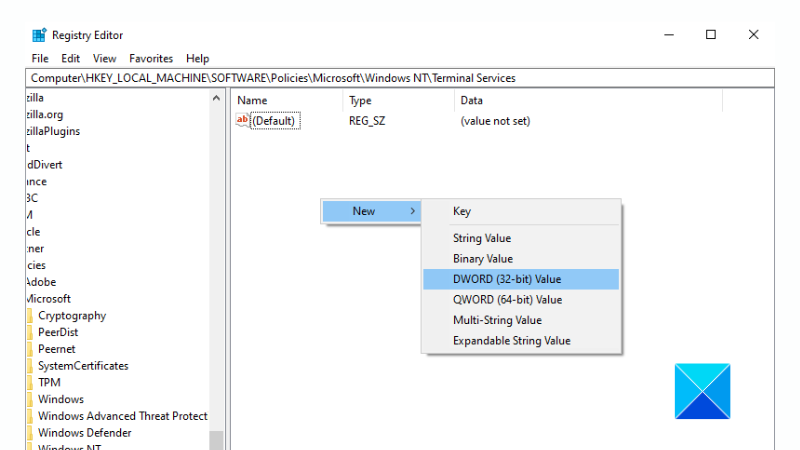The height and width of the screenshot is (450, 800).
Task: Click the Type column header
Action: point(398,101)
